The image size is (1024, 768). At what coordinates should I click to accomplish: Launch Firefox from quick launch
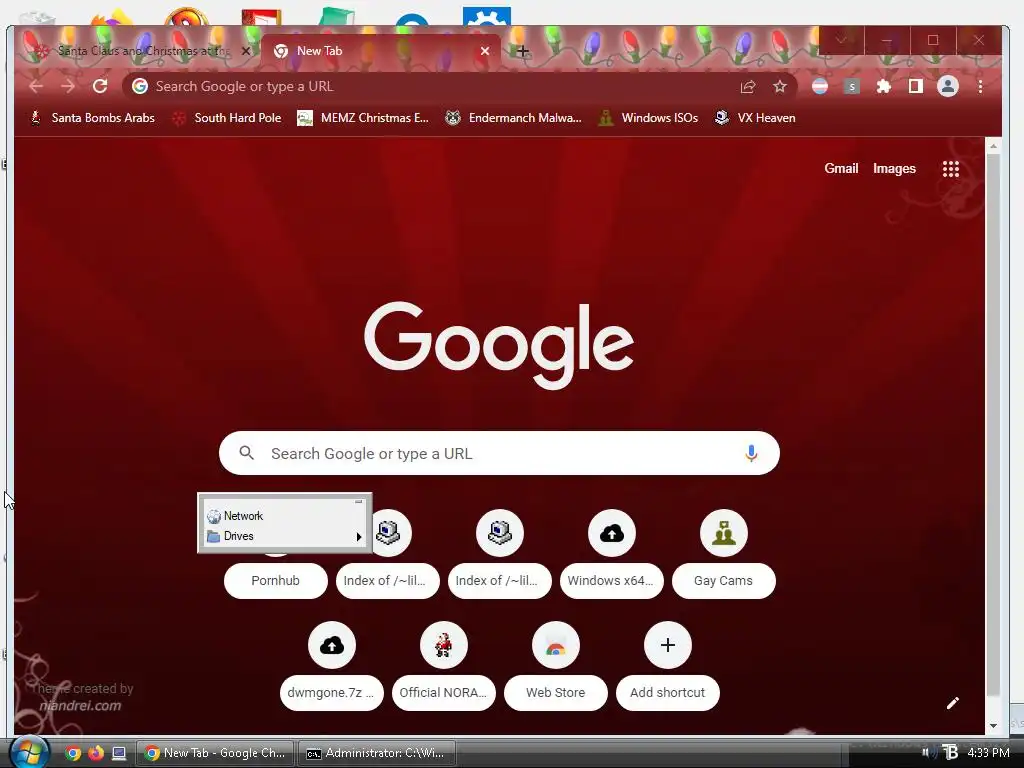(96, 753)
